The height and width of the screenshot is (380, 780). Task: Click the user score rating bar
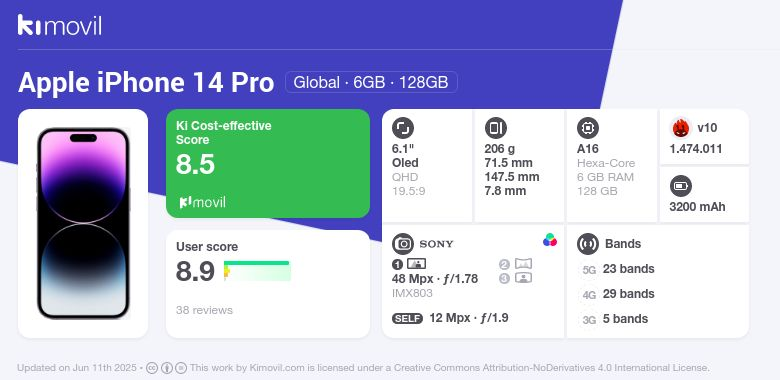pos(257,271)
